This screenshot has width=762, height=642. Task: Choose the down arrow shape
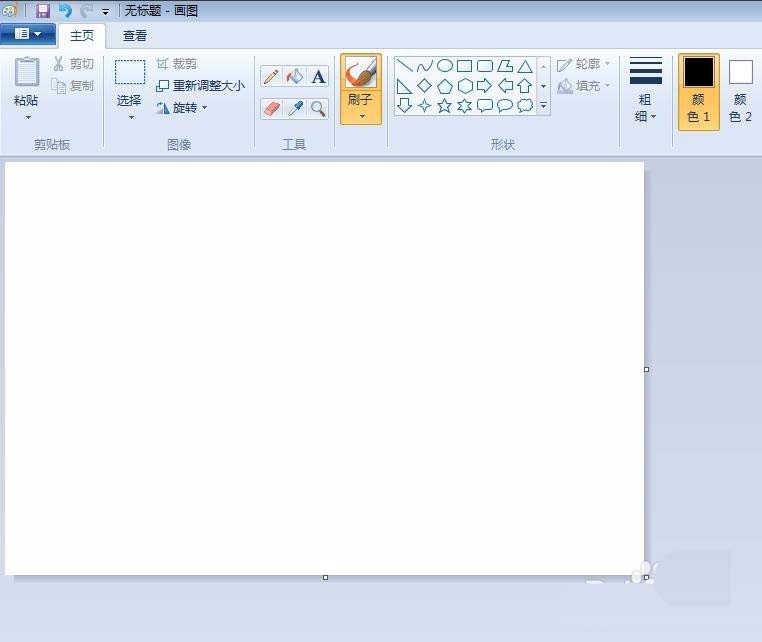click(x=404, y=105)
